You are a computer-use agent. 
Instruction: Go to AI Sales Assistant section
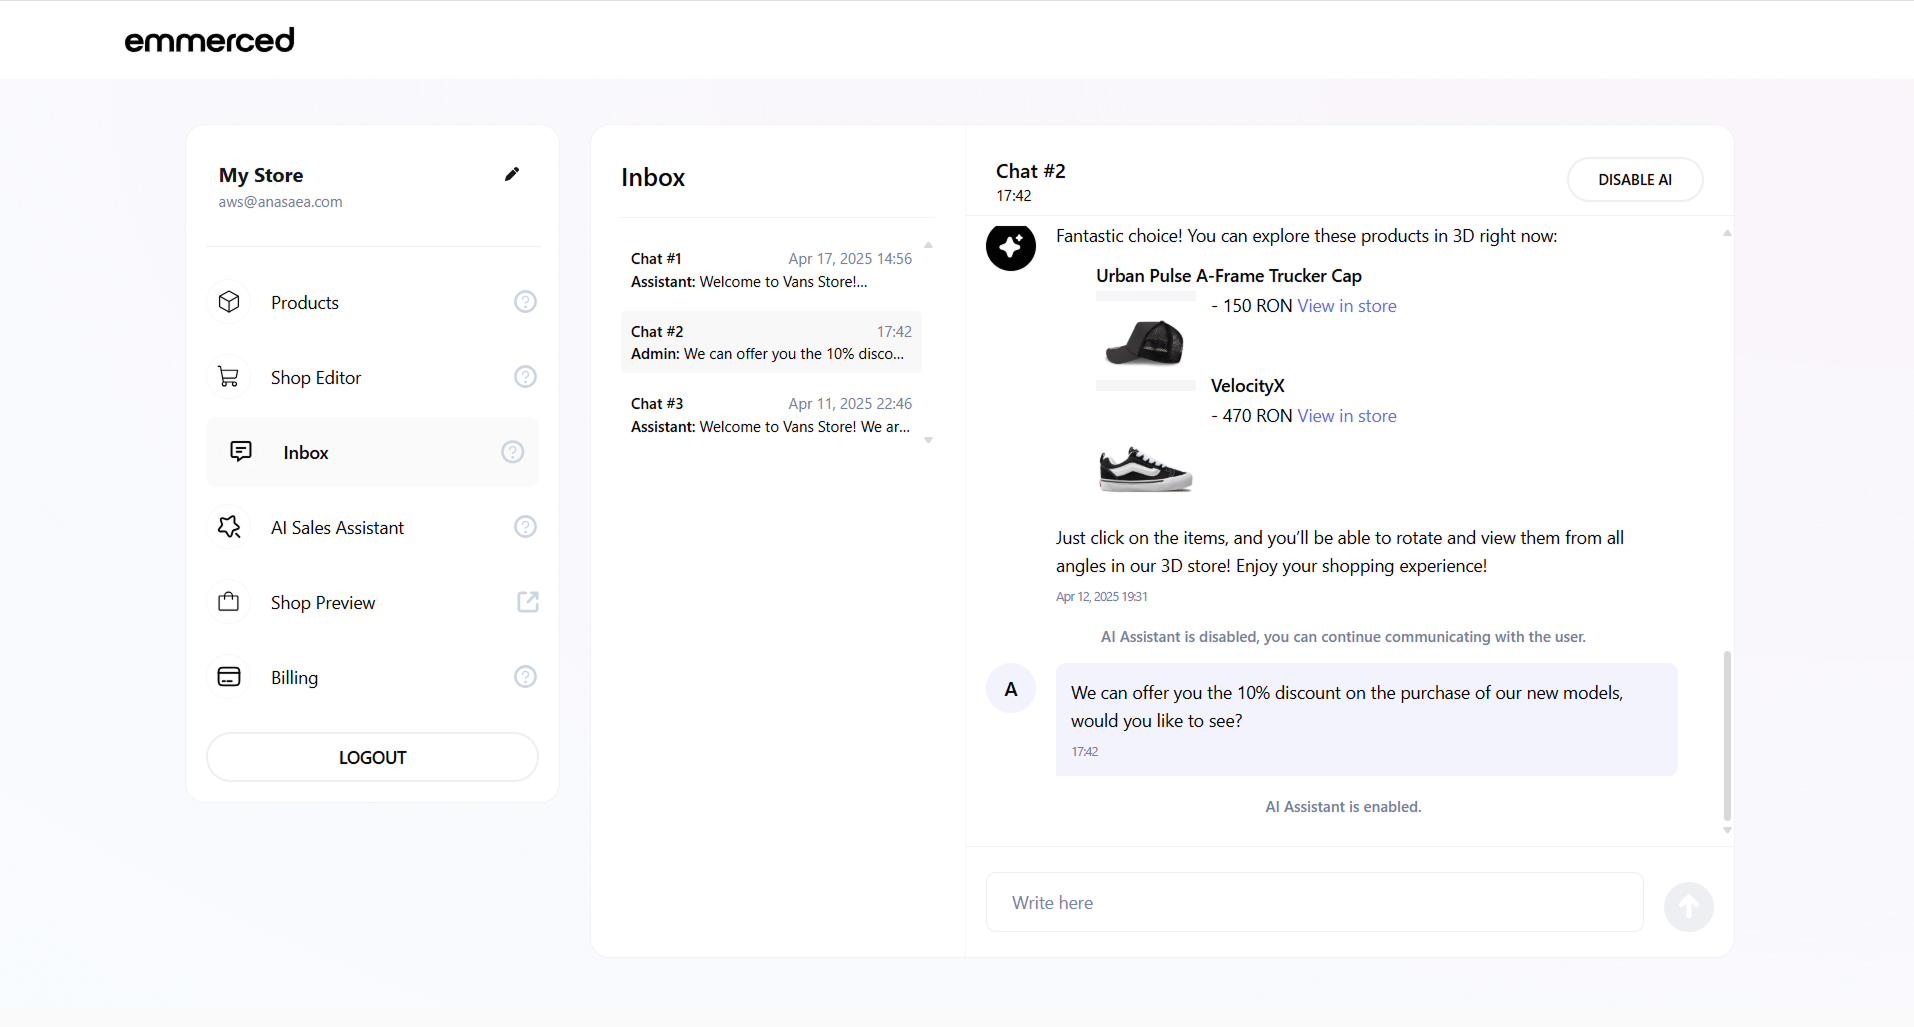[337, 528]
